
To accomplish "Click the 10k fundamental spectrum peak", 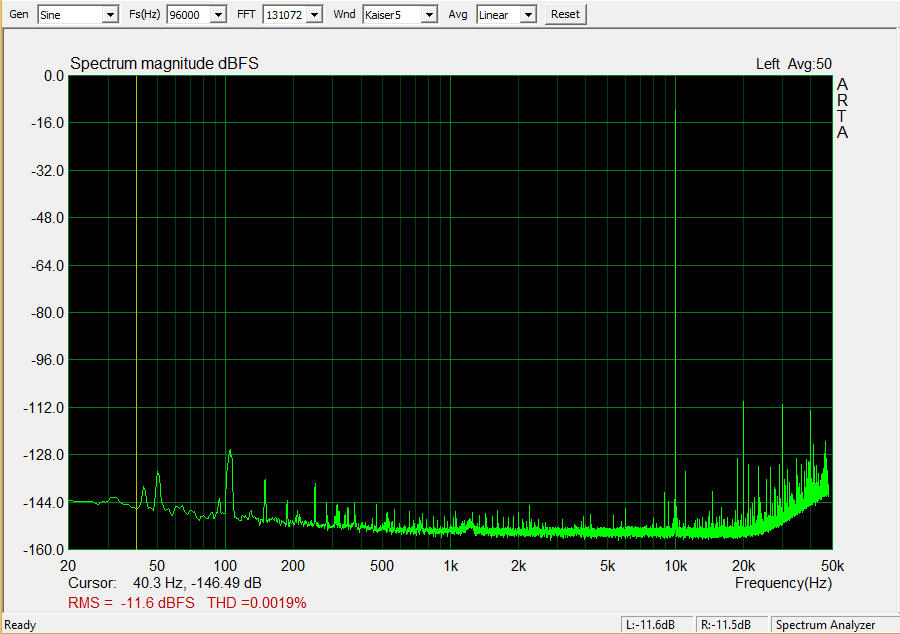I will [x=676, y=321].
